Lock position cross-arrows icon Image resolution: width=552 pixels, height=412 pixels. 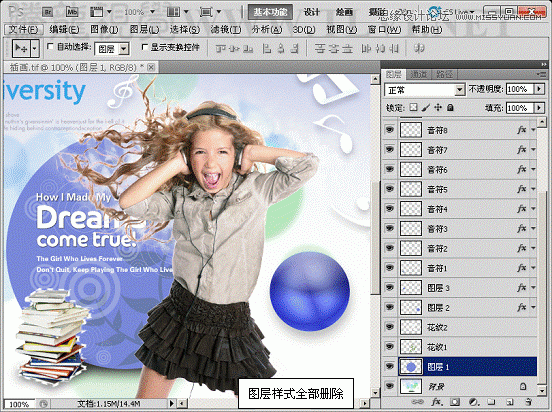438,107
